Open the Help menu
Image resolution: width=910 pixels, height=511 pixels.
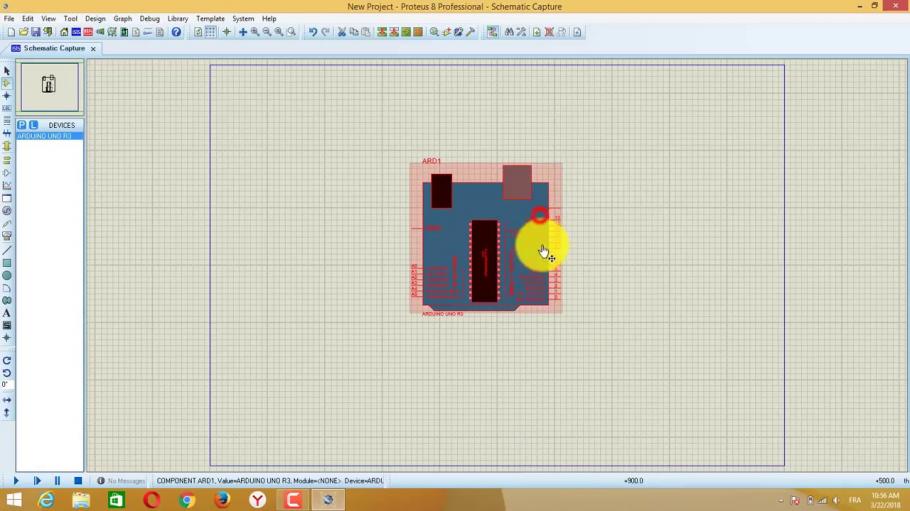coord(269,19)
